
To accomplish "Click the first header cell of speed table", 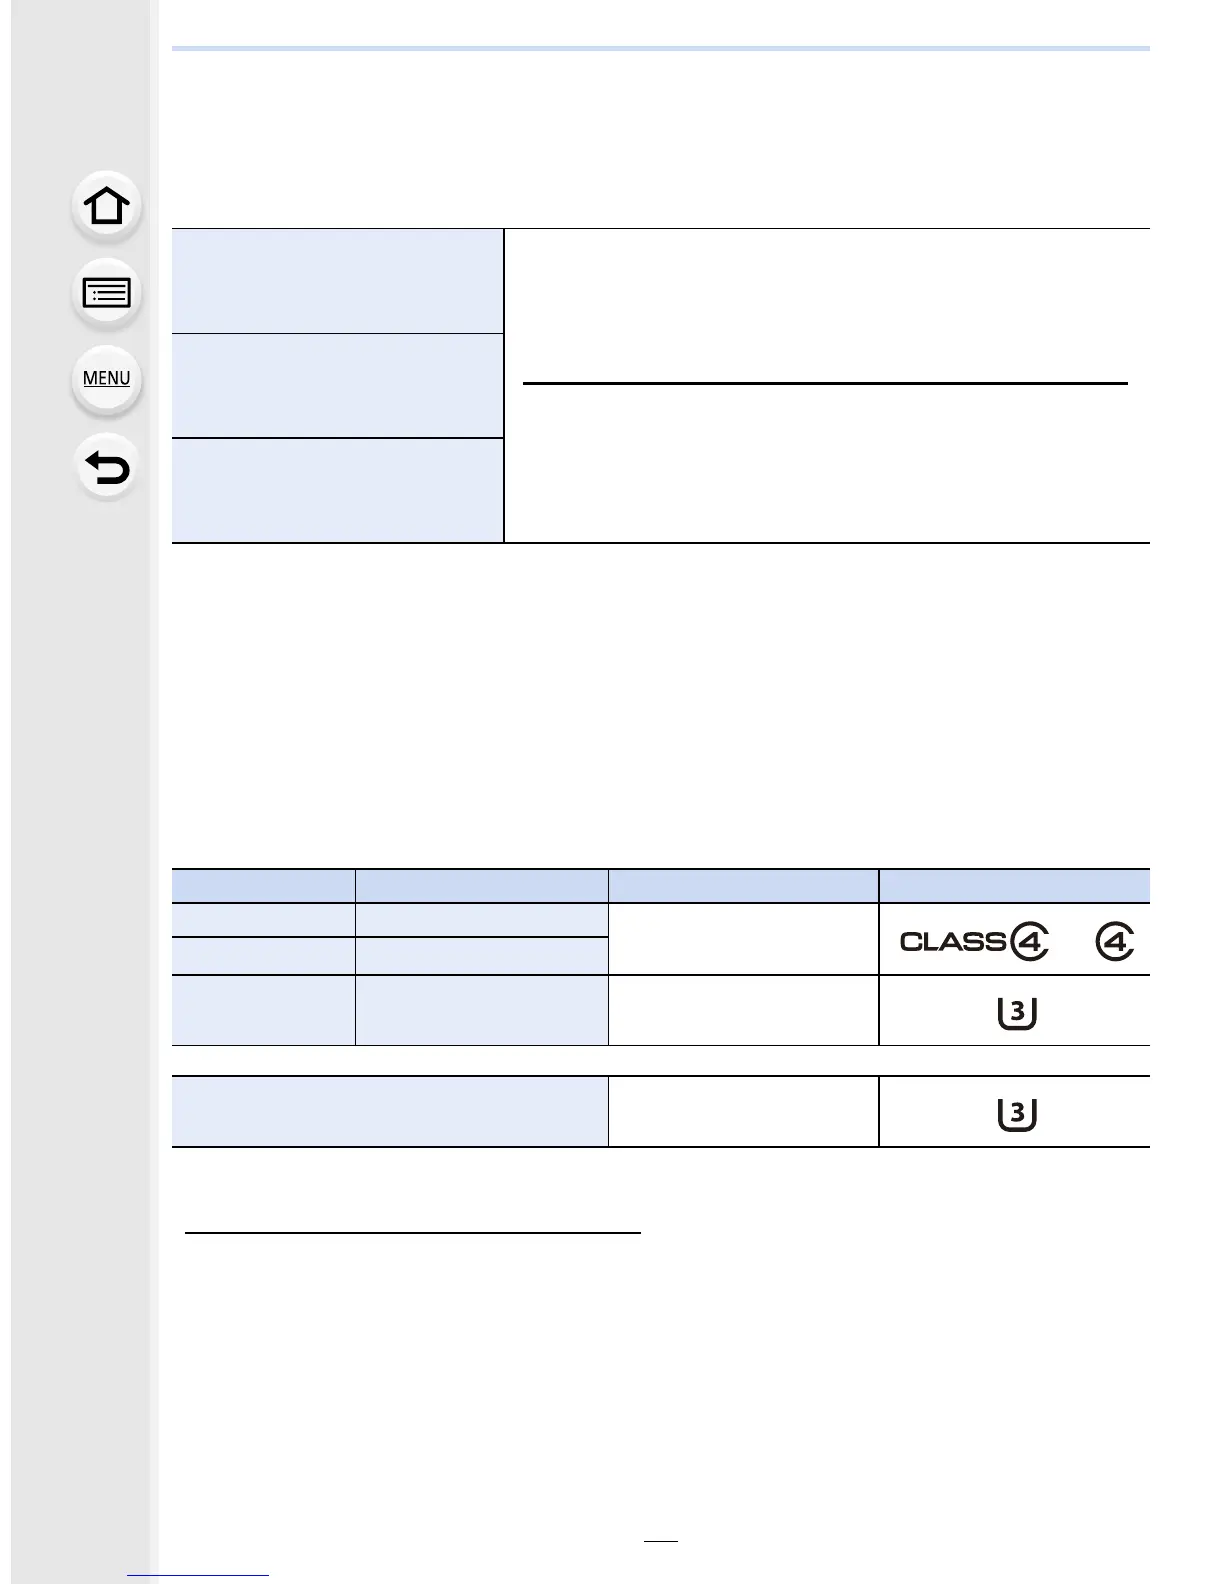I will [x=263, y=886].
